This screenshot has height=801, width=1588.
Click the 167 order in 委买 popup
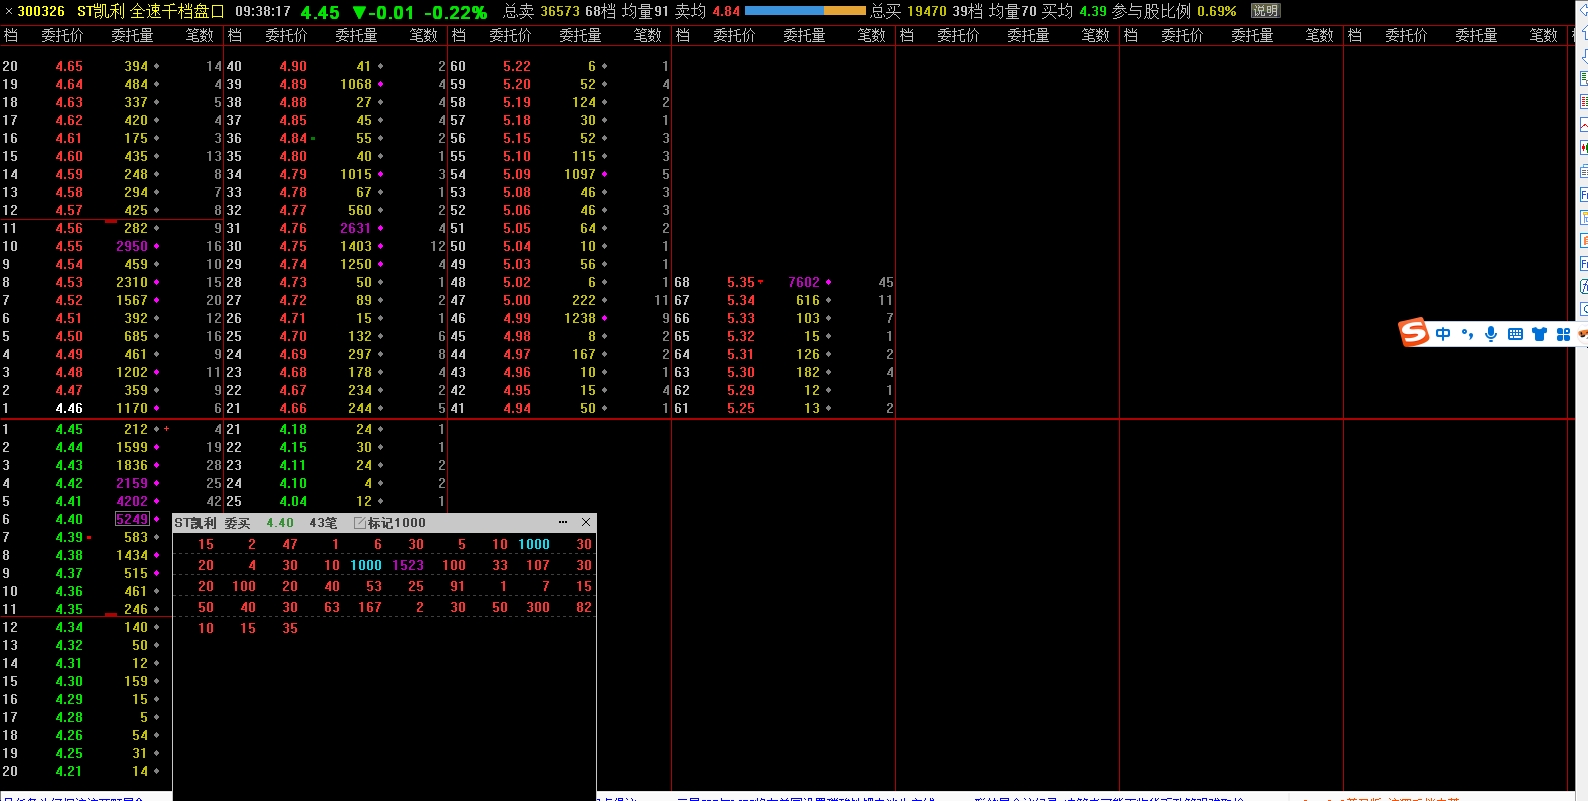pyautogui.click(x=370, y=607)
